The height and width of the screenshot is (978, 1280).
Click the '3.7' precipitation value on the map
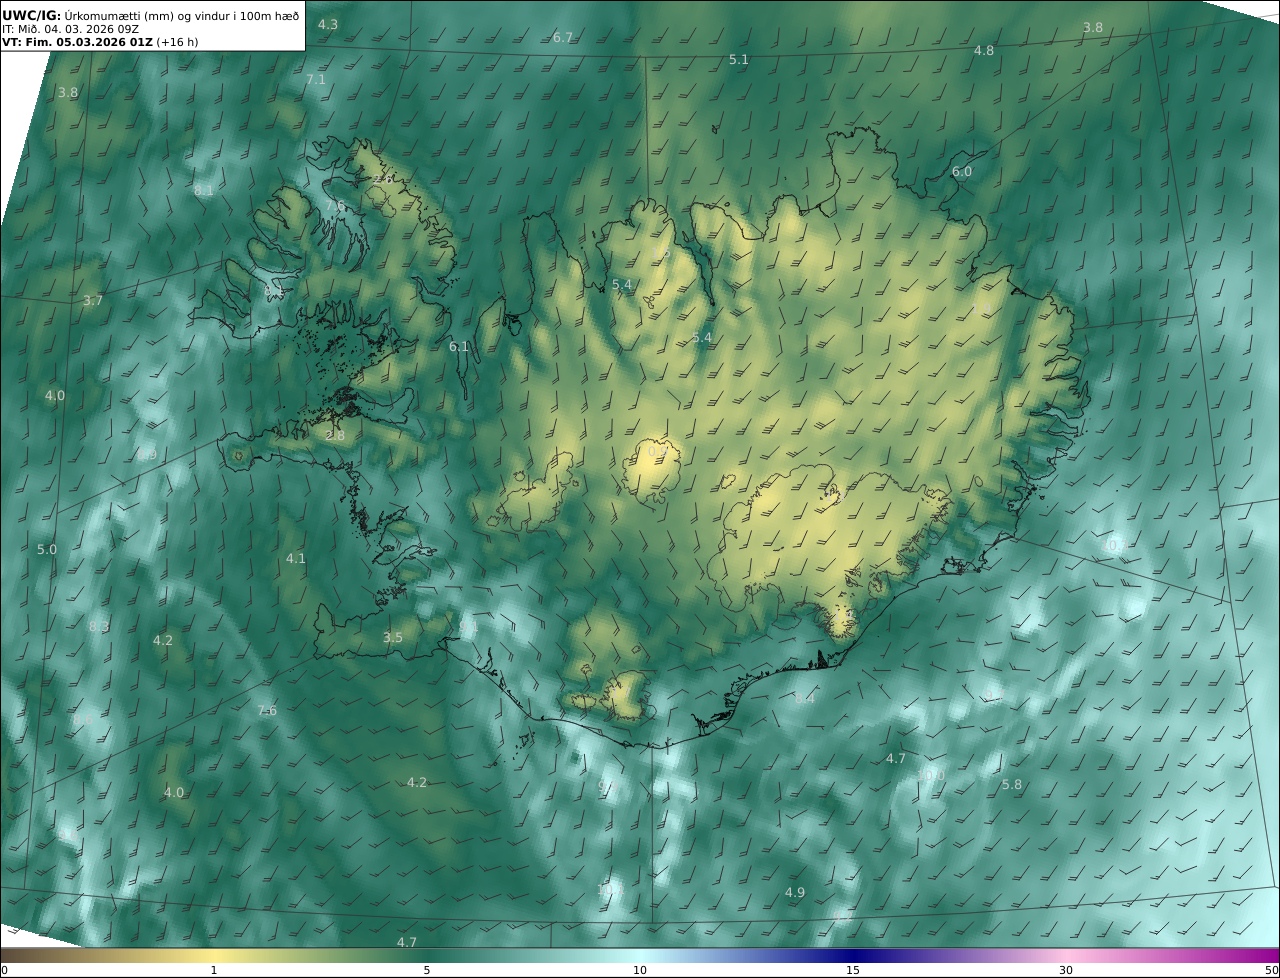(93, 301)
